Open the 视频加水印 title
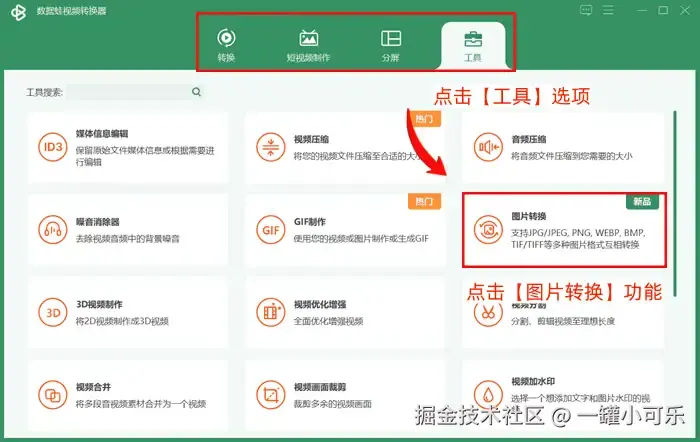Viewport: 700px width, 442px height. pos(533,381)
